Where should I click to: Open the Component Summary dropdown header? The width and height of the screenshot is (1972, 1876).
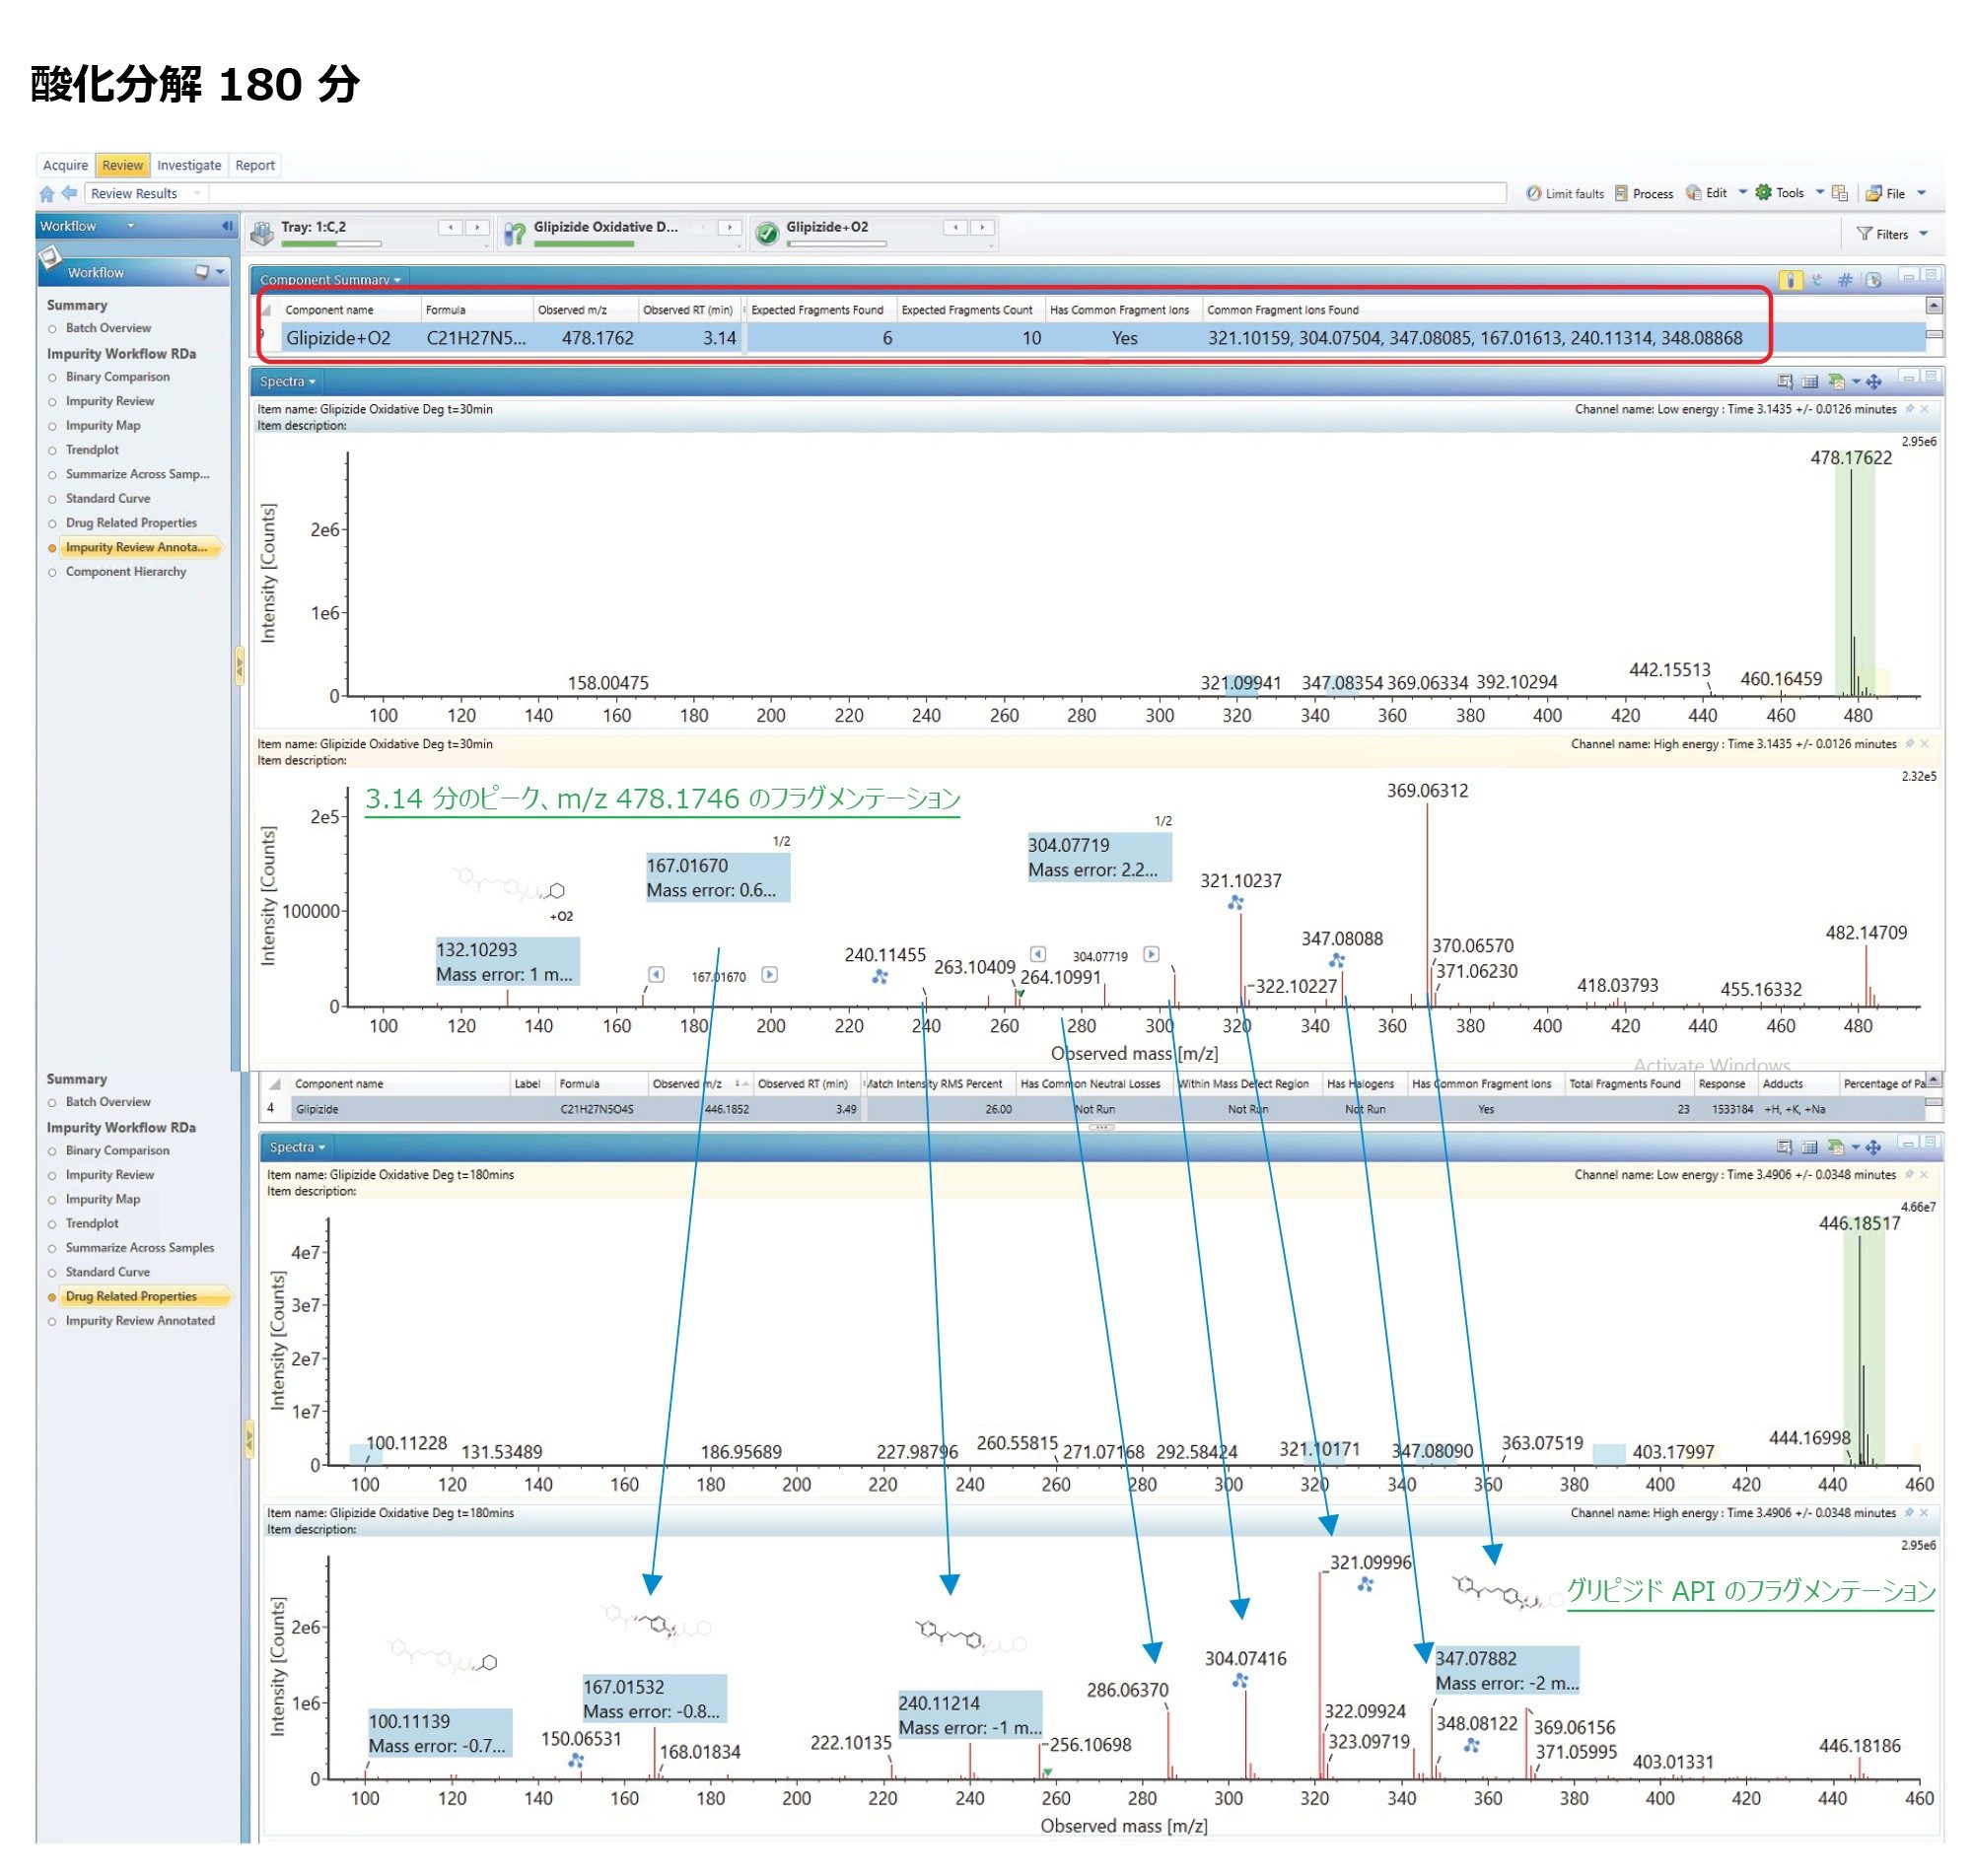tap(330, 280)
